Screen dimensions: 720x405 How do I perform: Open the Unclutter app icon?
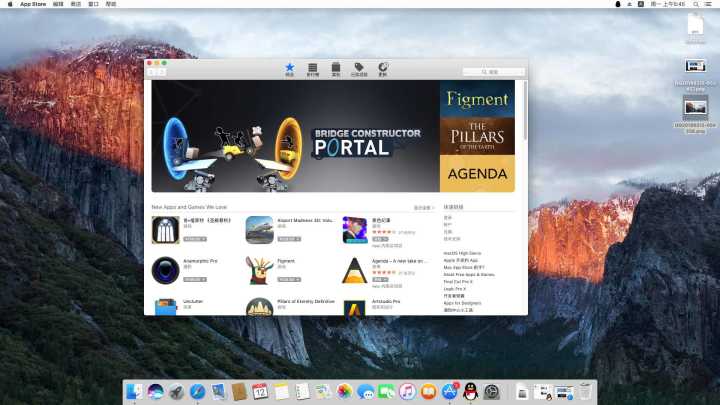tap(165, 306)
